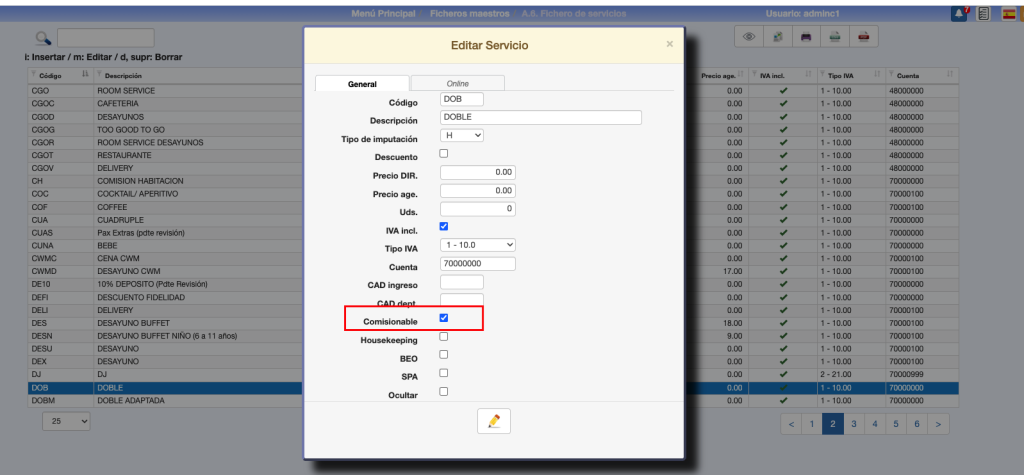Uncheck the Comisionable checkbox

pos(444,318)
